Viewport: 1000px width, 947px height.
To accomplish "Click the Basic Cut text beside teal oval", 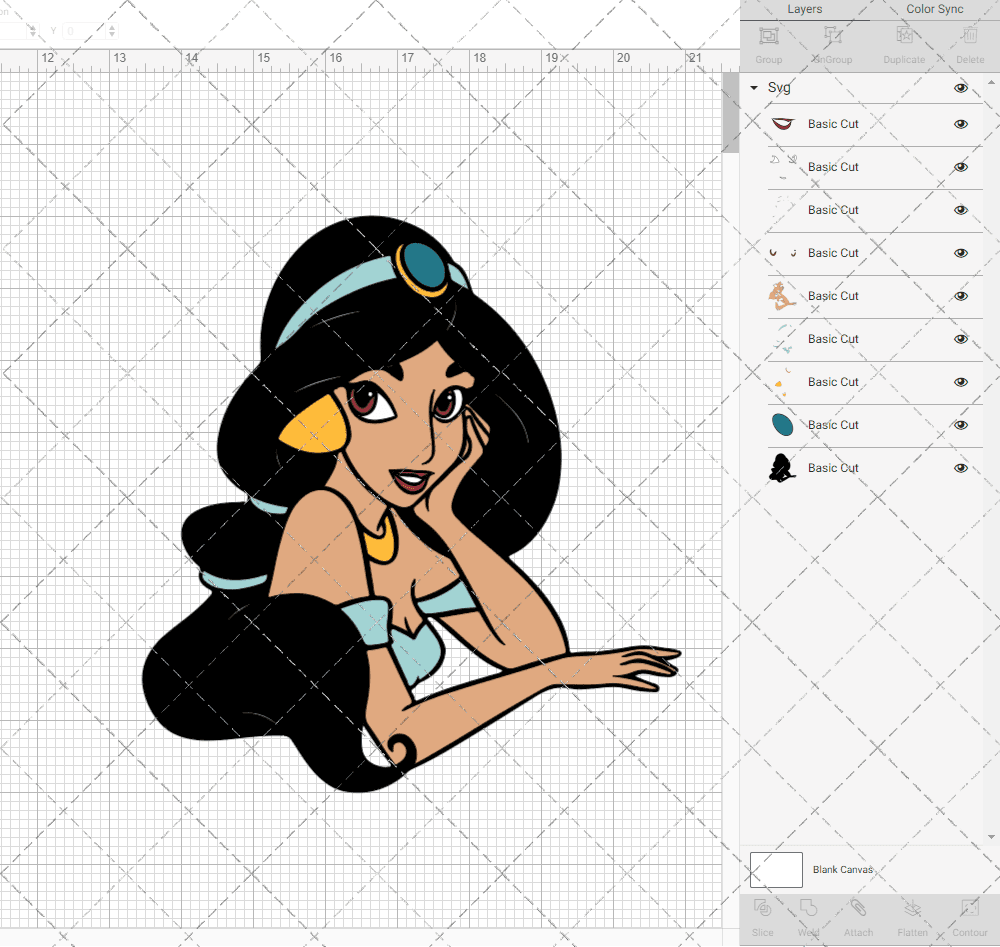I will coord(833,425).
